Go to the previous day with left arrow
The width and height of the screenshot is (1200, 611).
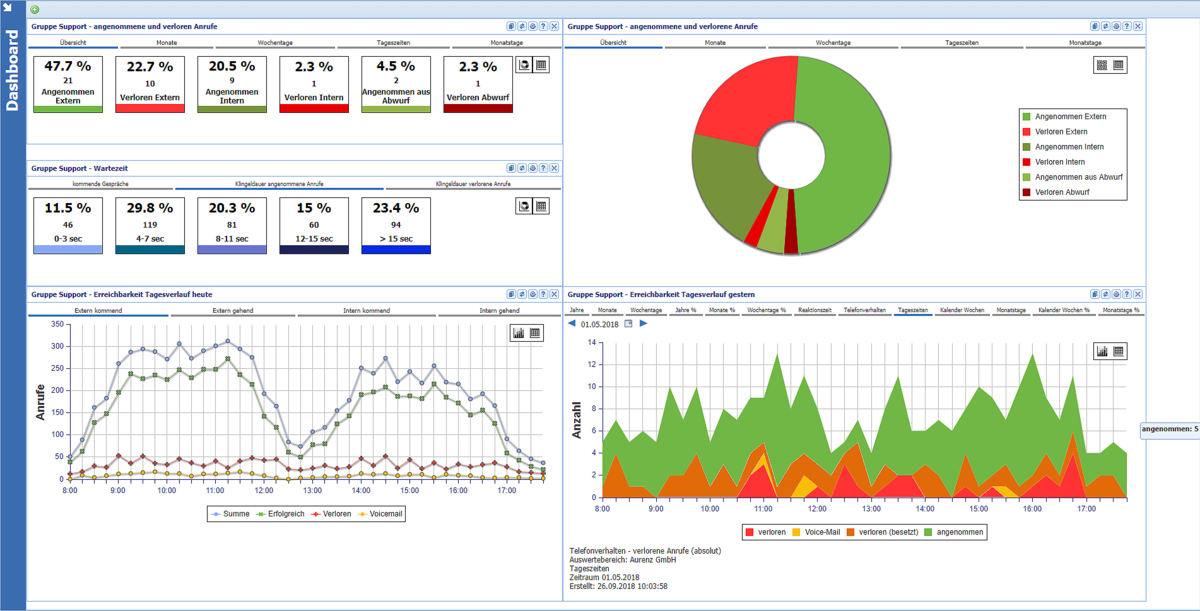[572, 324]
